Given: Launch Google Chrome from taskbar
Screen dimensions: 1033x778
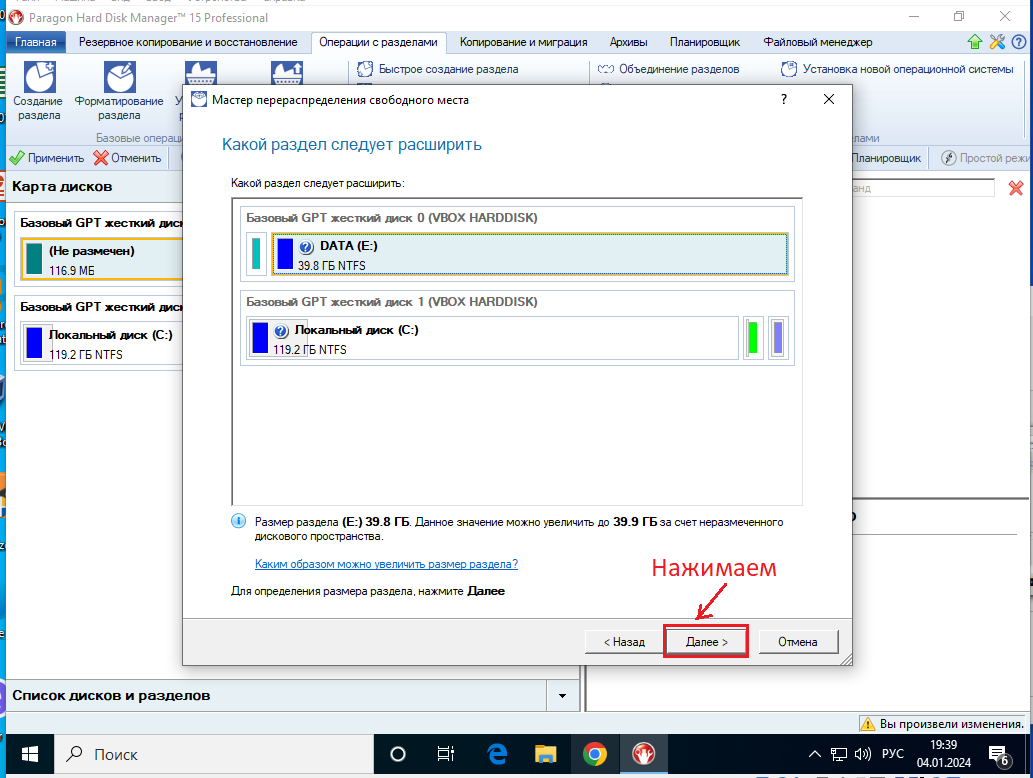Looking at the screenshot, I should coord(594,754).
